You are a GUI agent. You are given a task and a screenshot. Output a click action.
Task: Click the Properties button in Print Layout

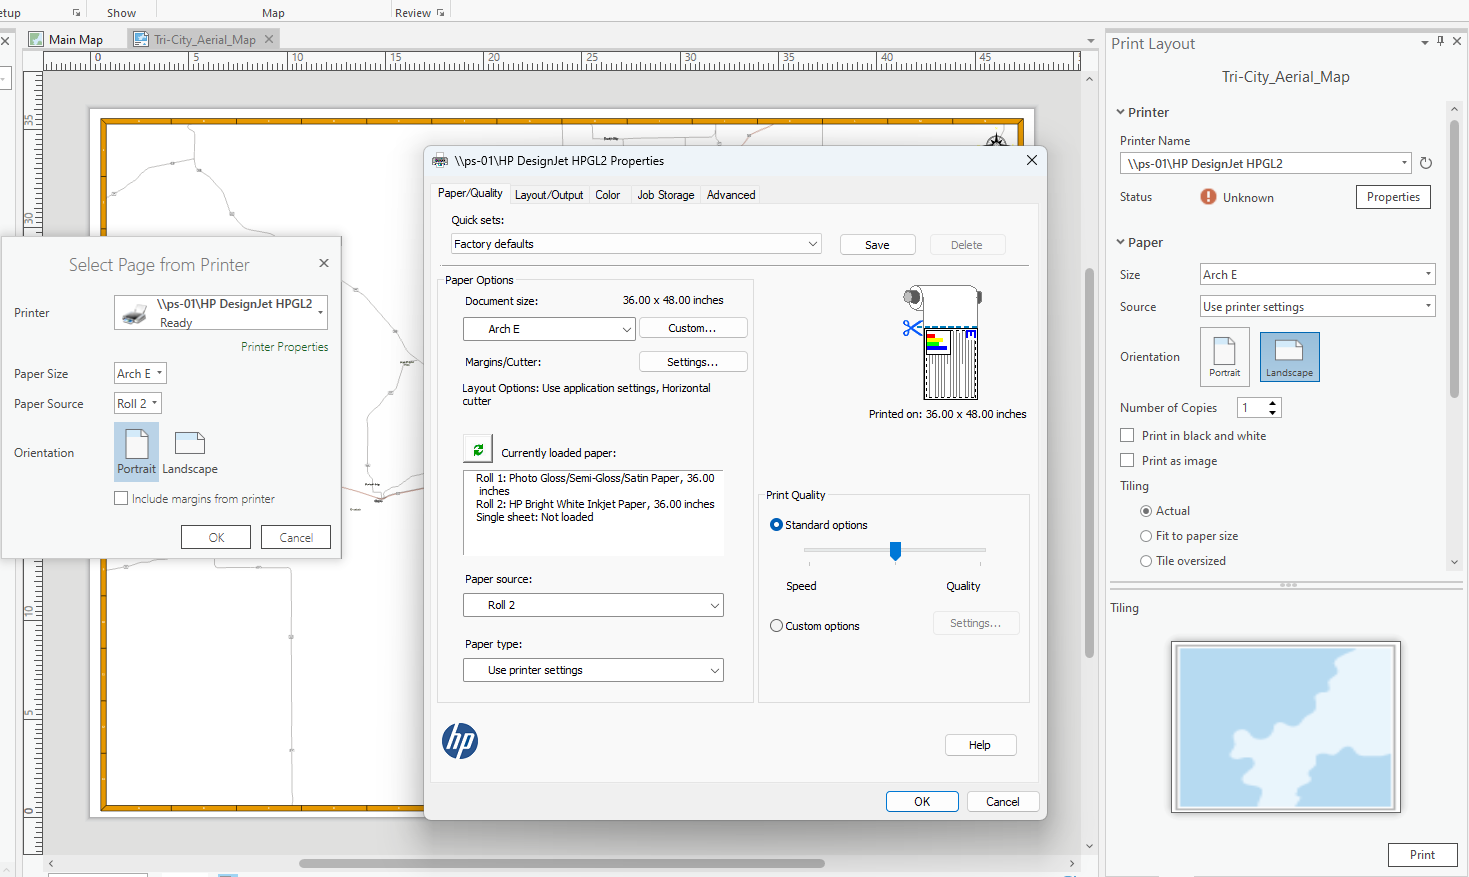pyautogui.click(x=1393, y=197)
